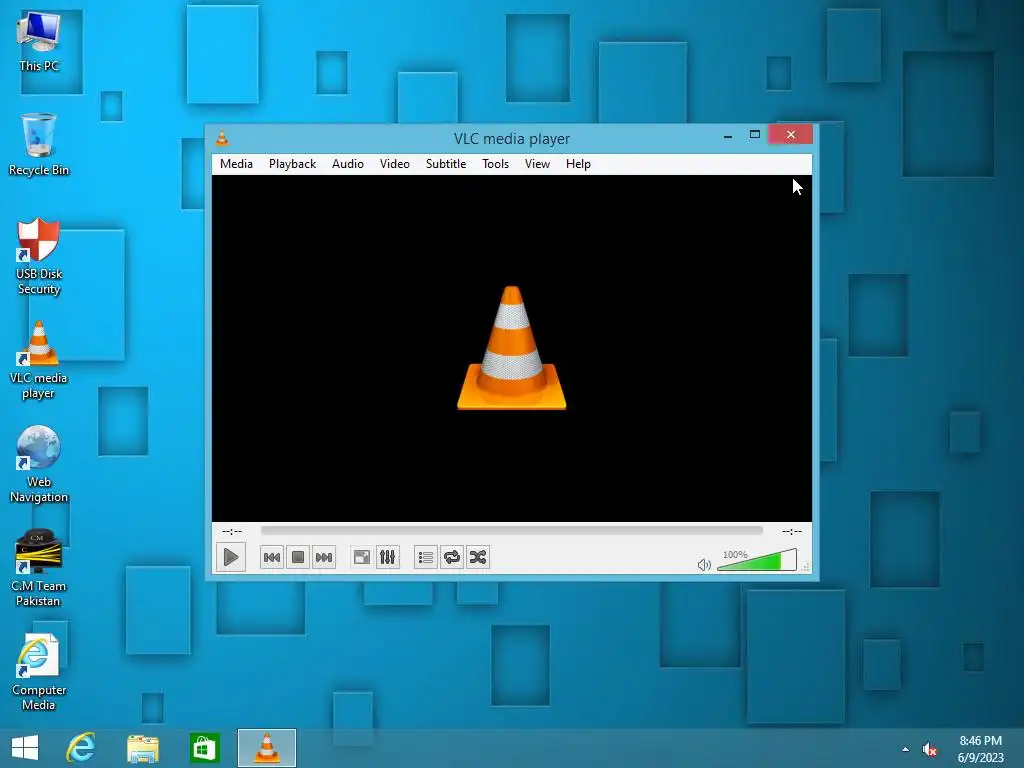
Task: Open the Playback menu
Action: tap(293, 164)
